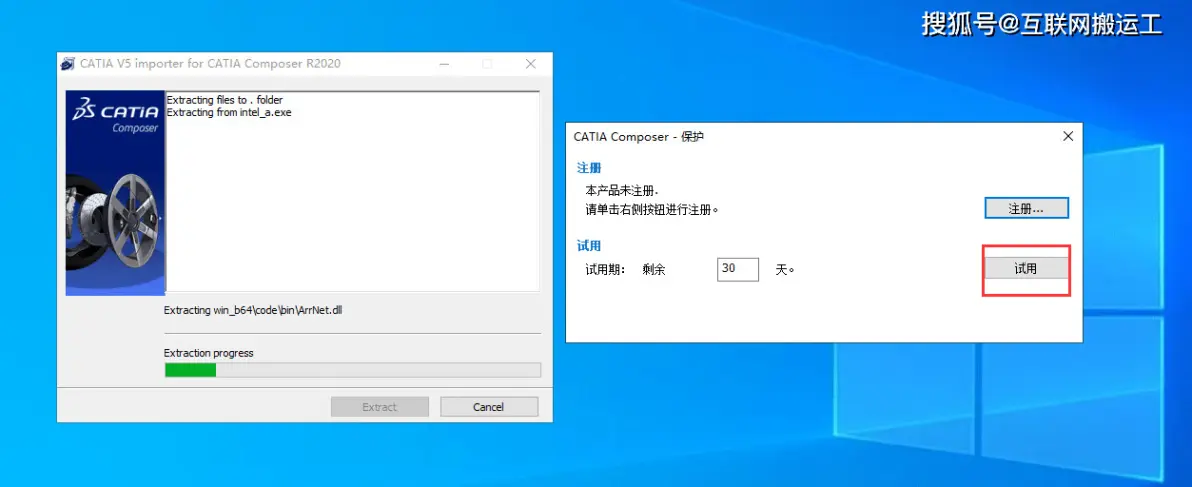Minimize the CATIA V5 importer window
This screenshot has width=1192, height=487.
(443, 64)
